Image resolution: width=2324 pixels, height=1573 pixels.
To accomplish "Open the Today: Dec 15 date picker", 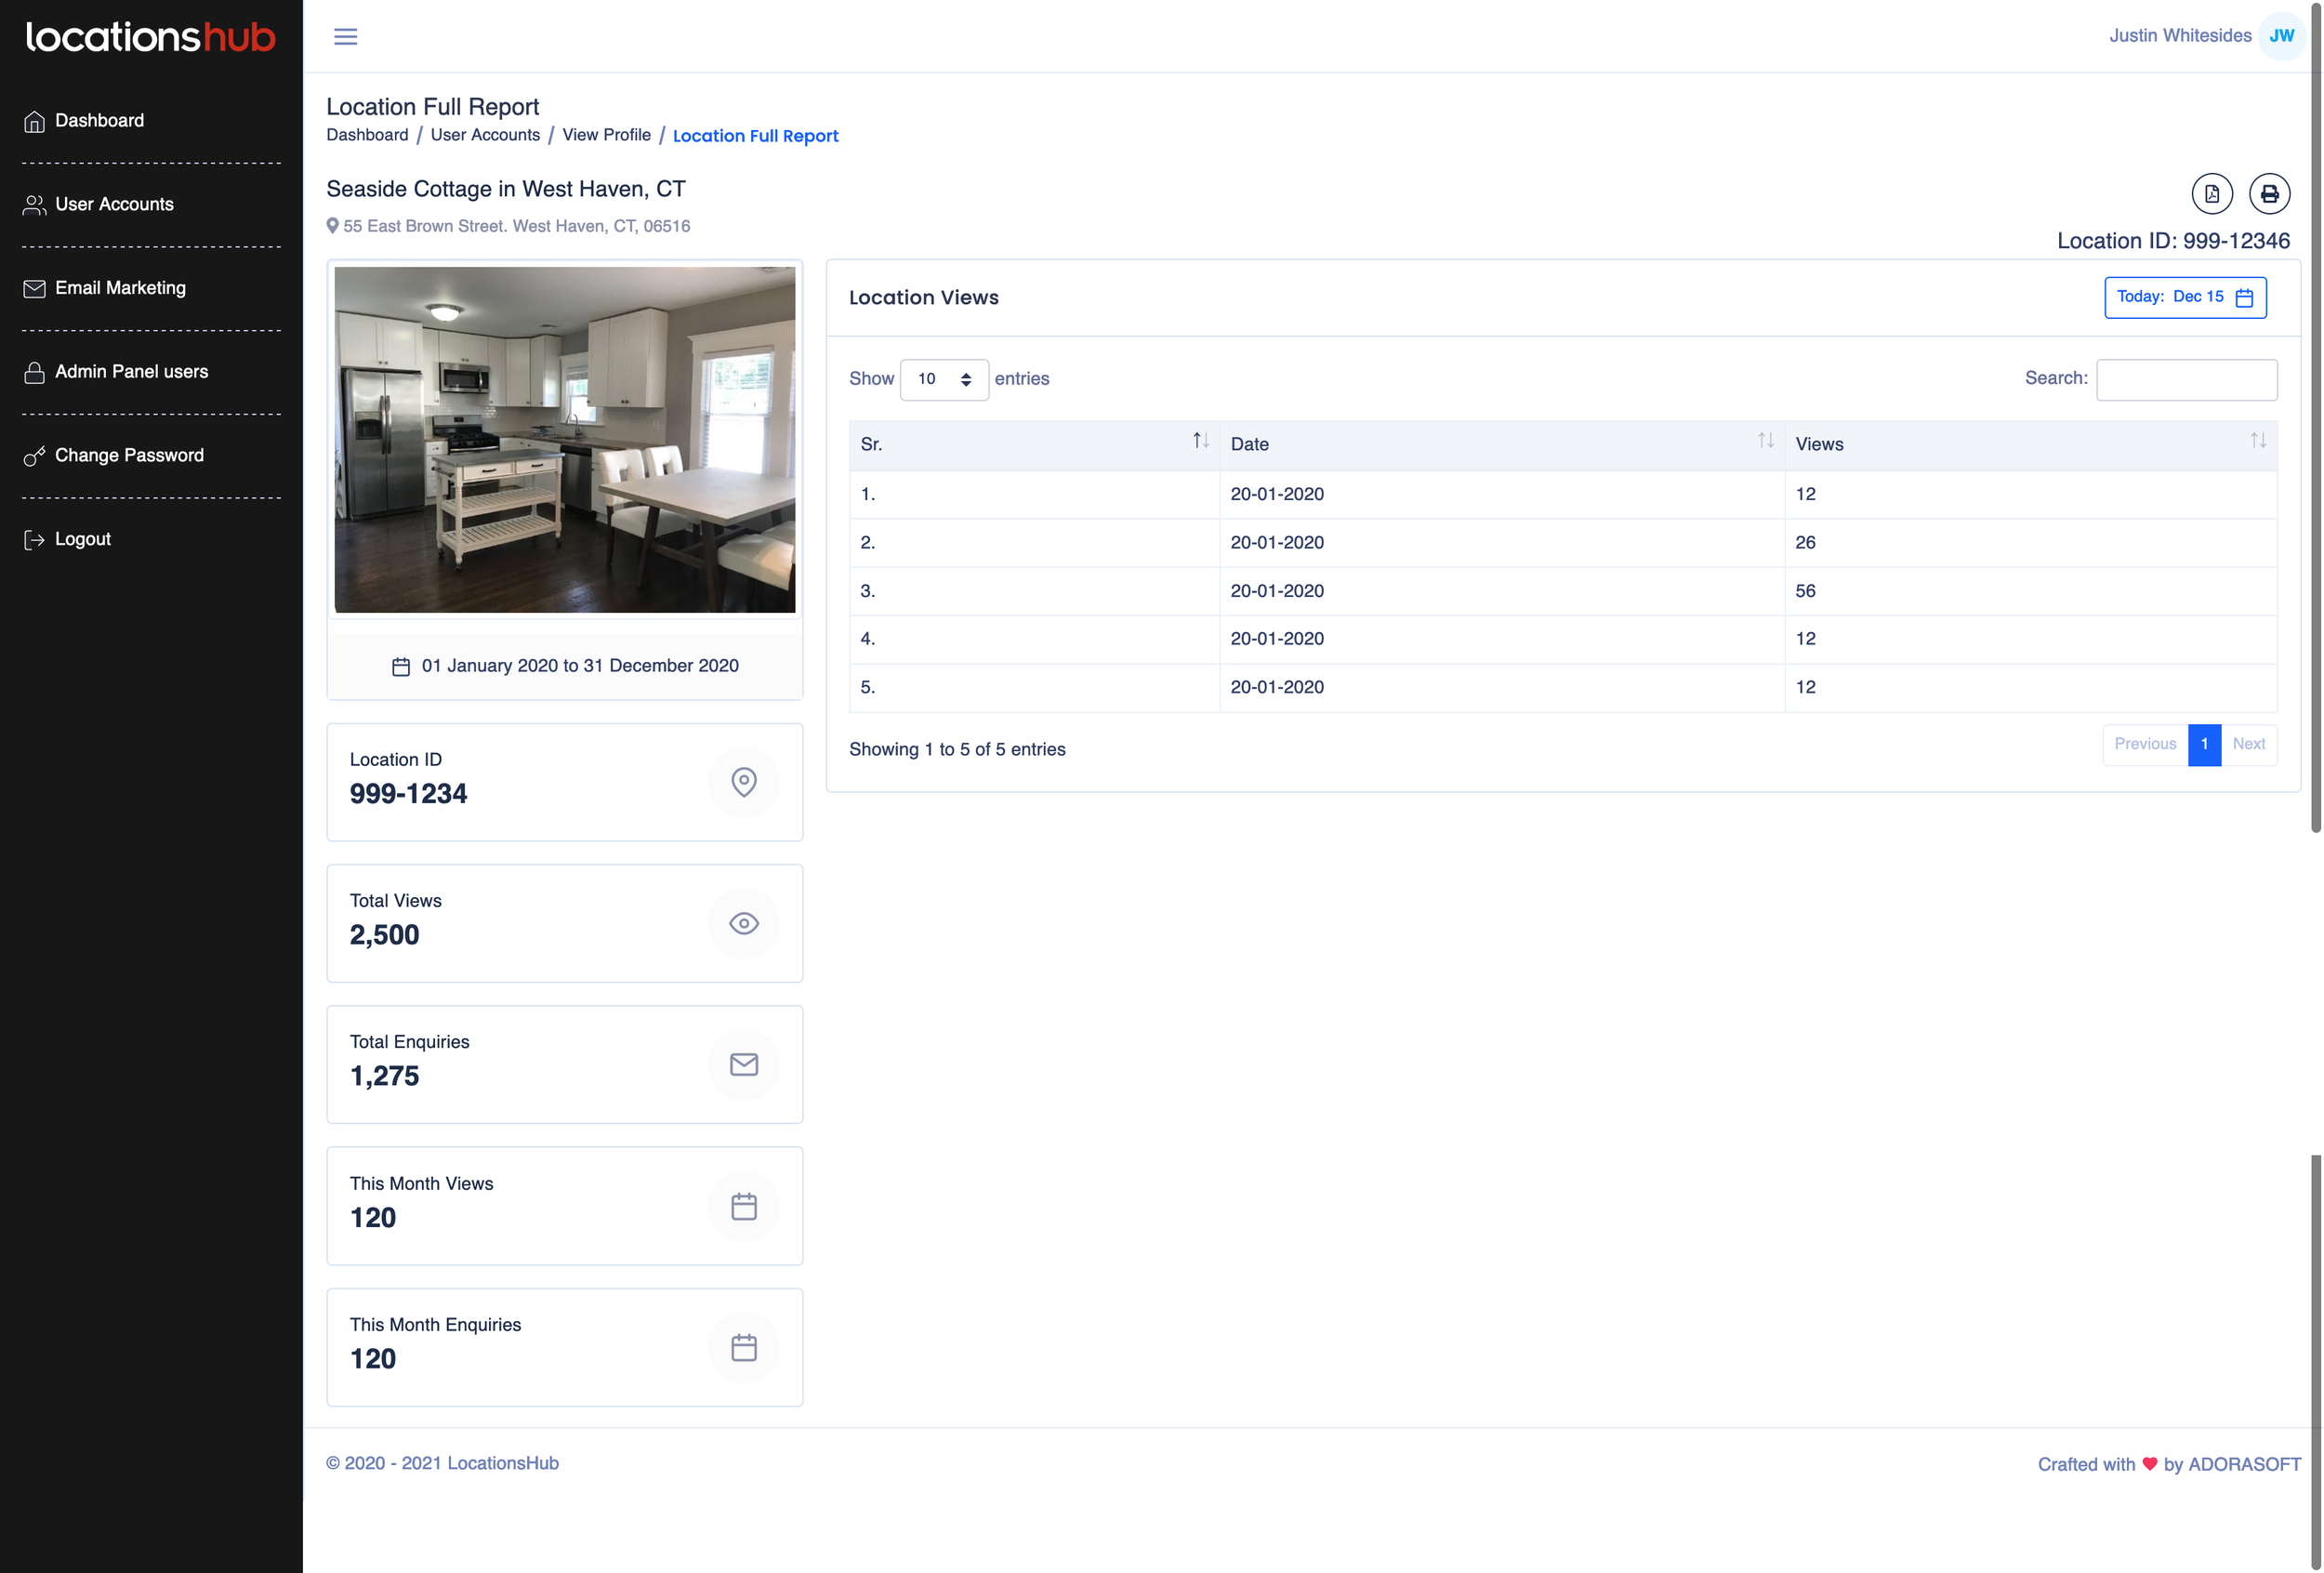I will click(2184, 298).
